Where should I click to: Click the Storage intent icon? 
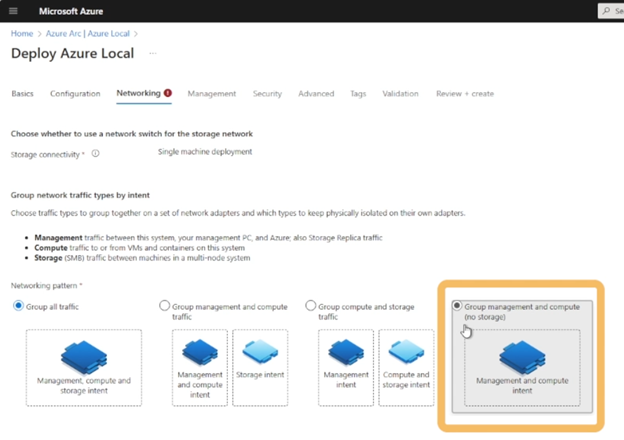coord(260,352)
